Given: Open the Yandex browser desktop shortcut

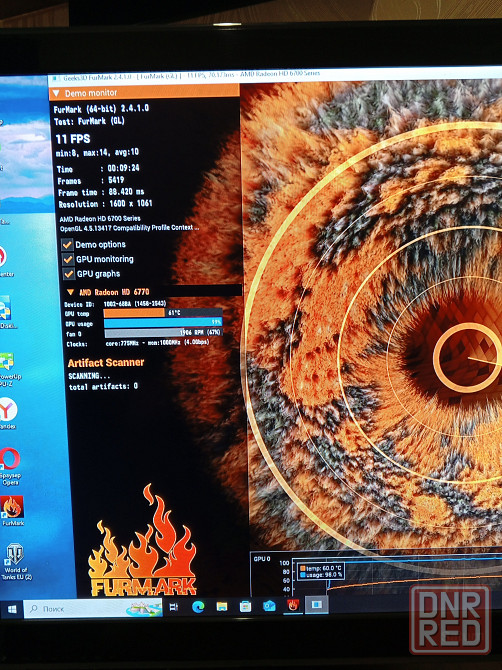Looking at the screenshot, I should pyautogui.click(x=8, y=413).
